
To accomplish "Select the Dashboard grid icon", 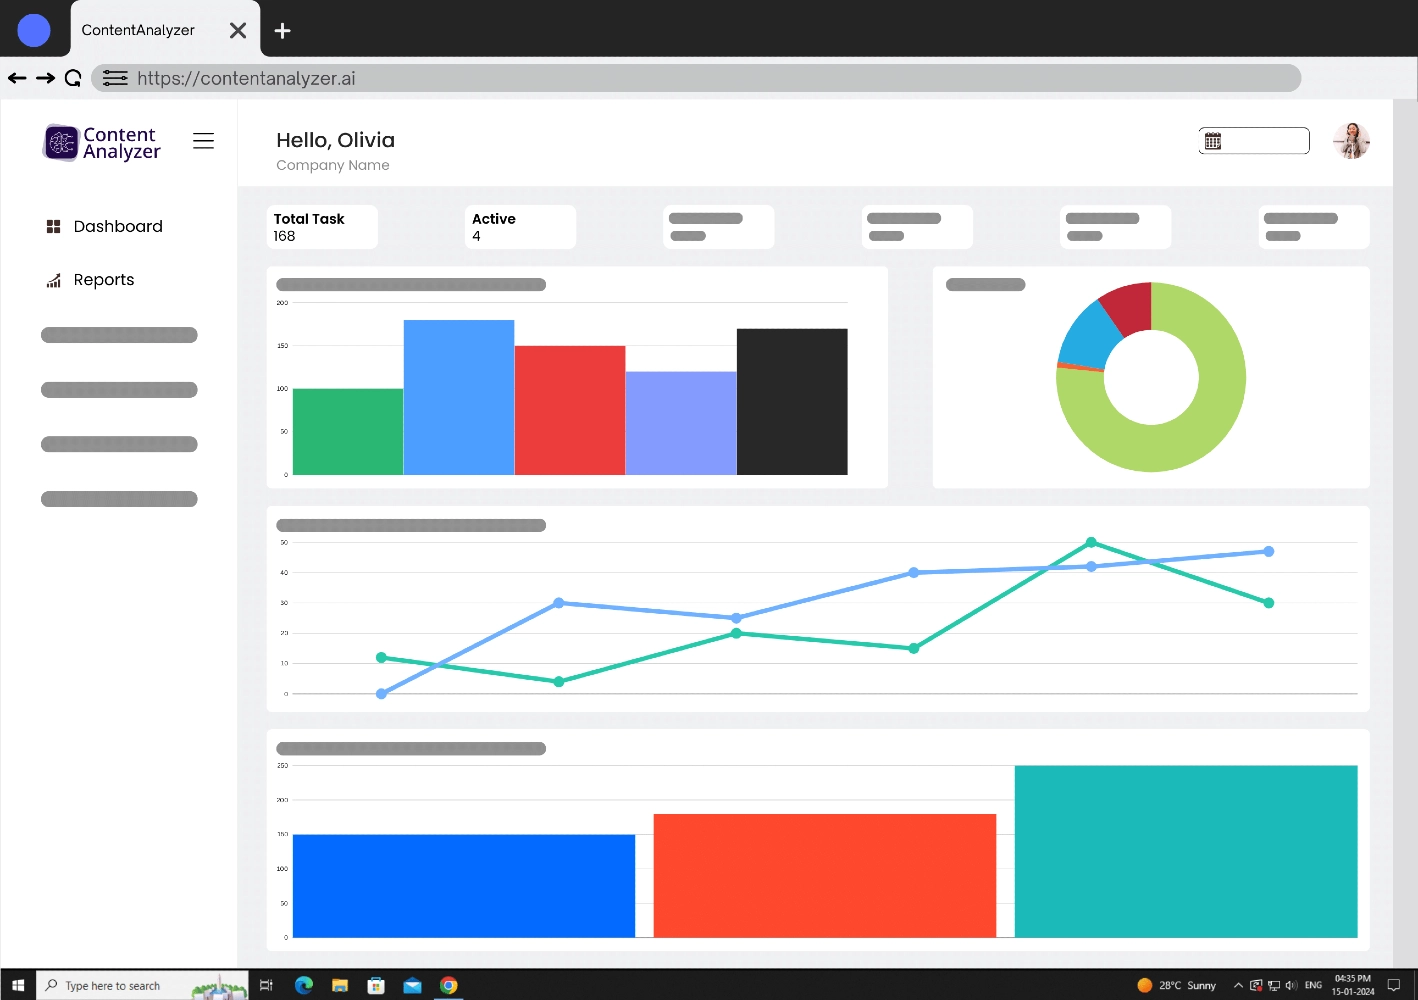I will [53, 226].
